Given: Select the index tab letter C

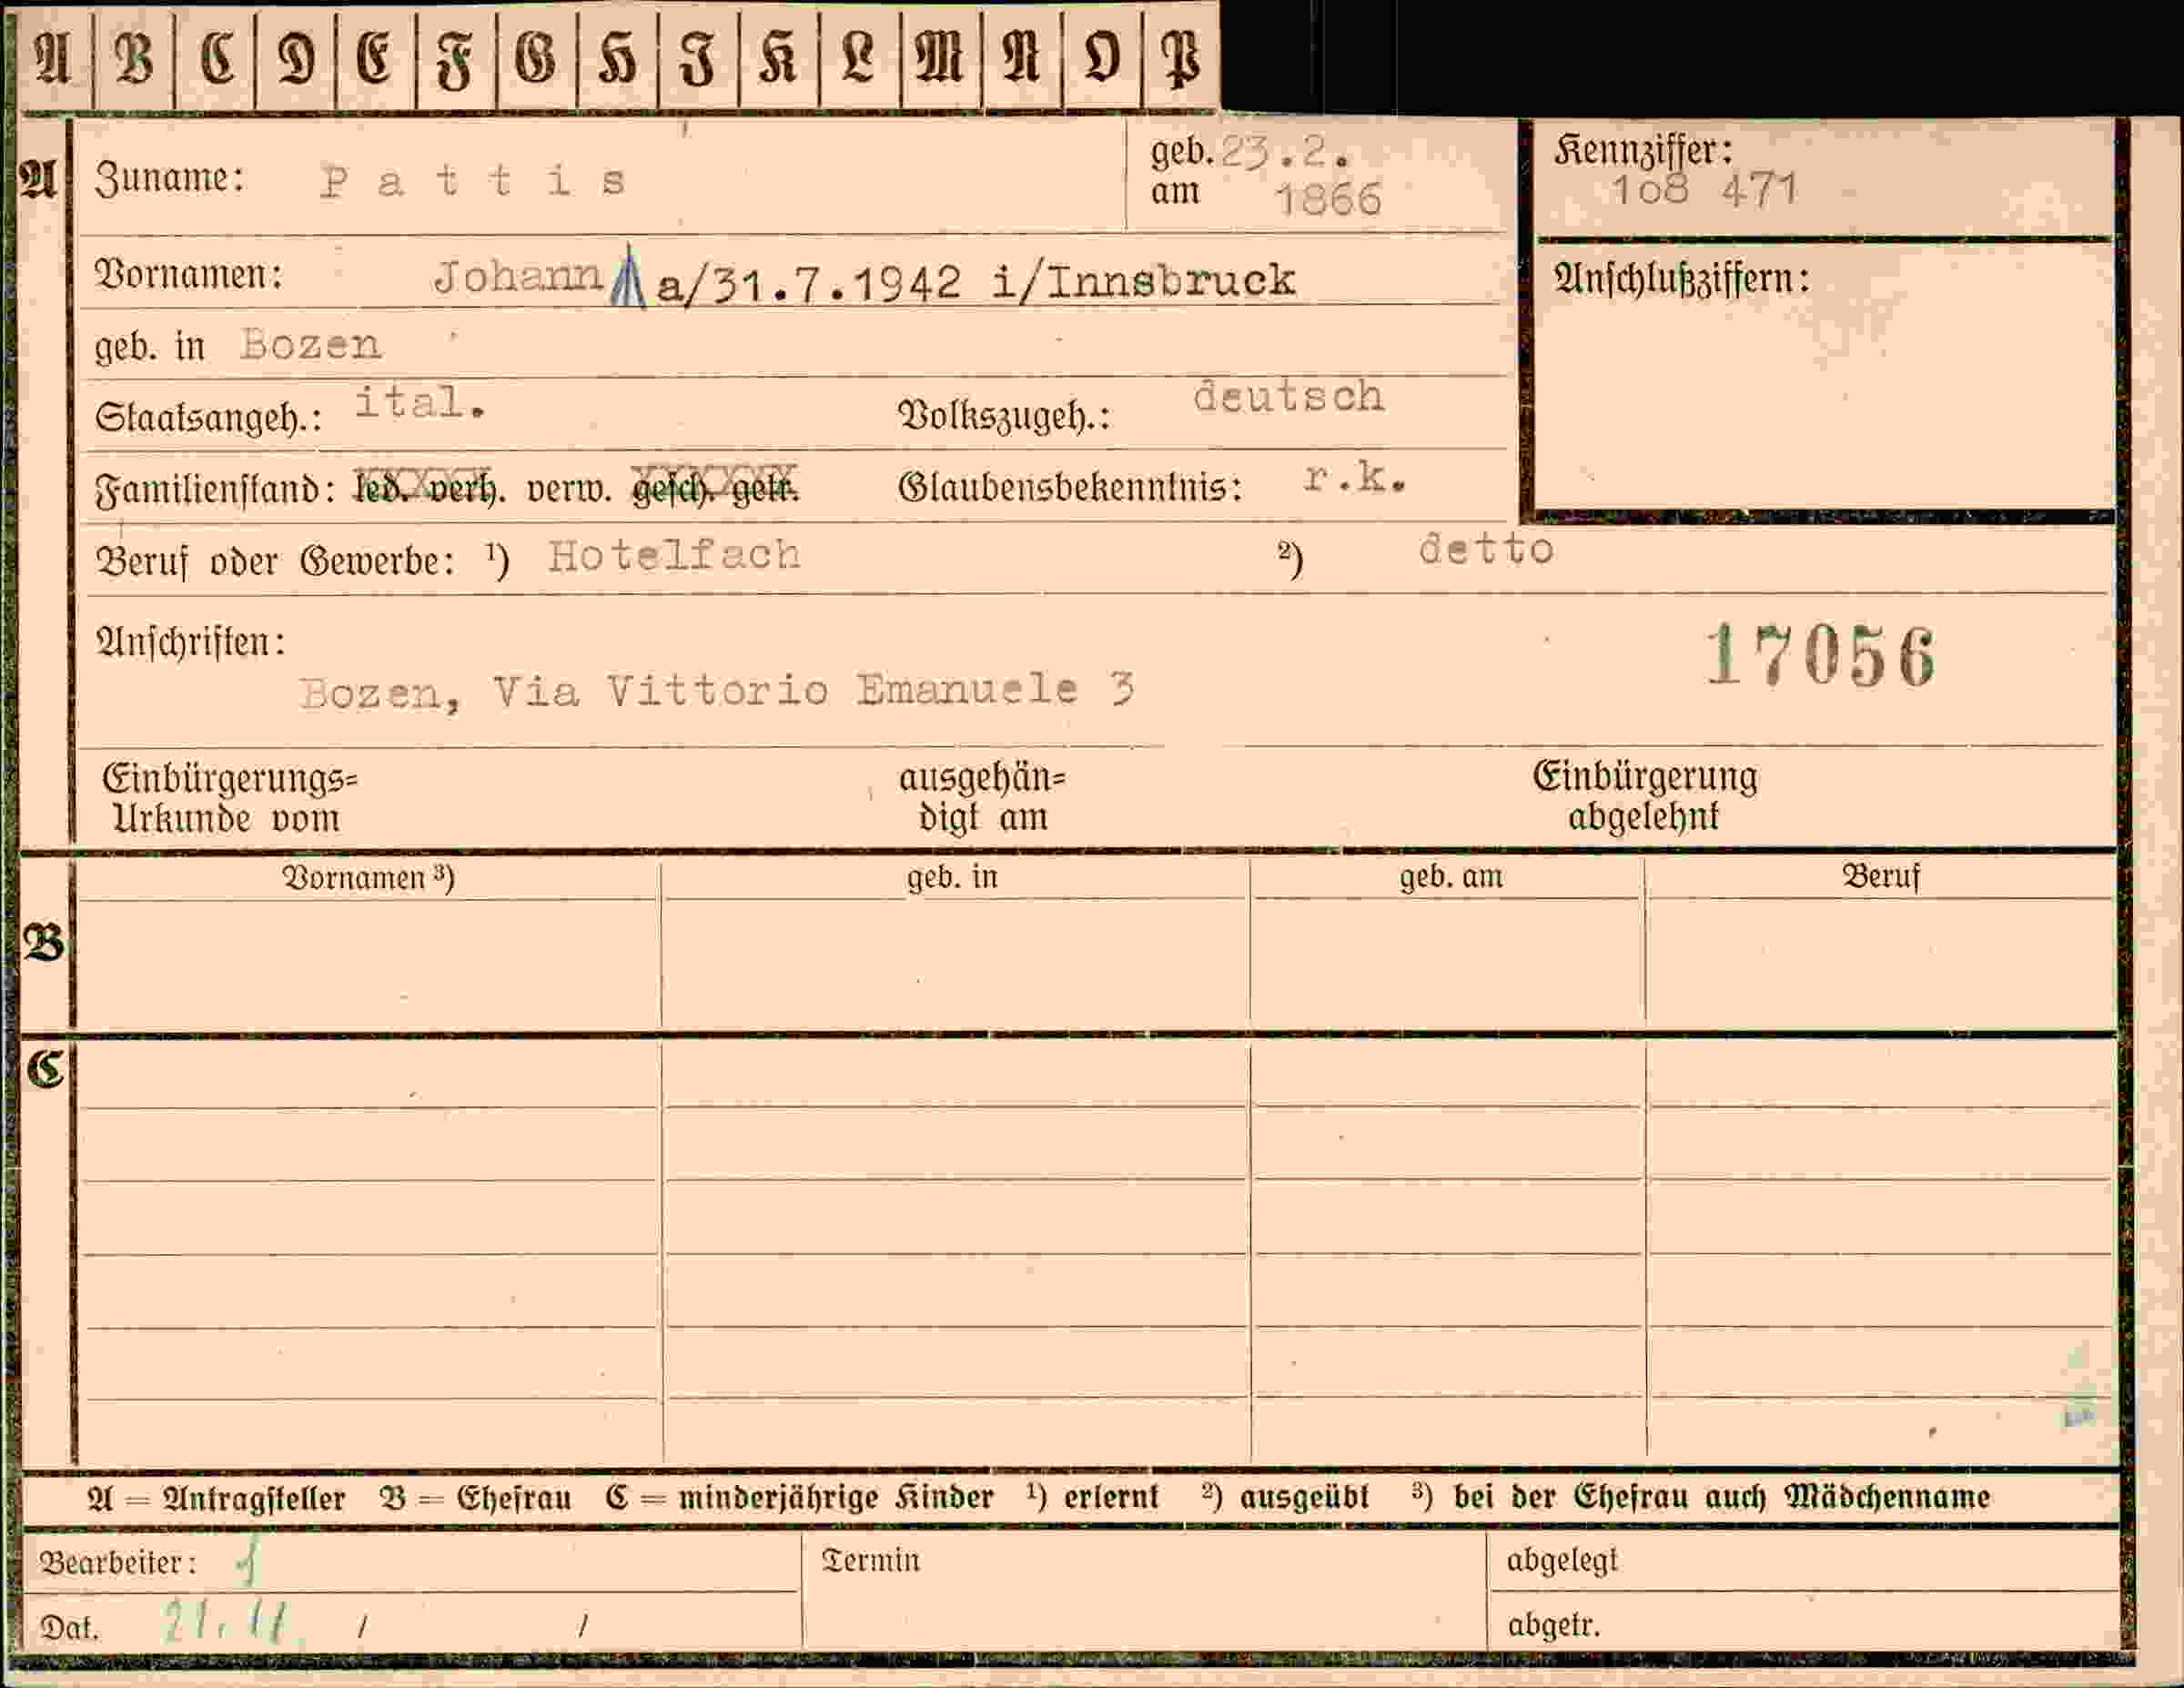Looking at the screenshot, I should click(216, 58).
